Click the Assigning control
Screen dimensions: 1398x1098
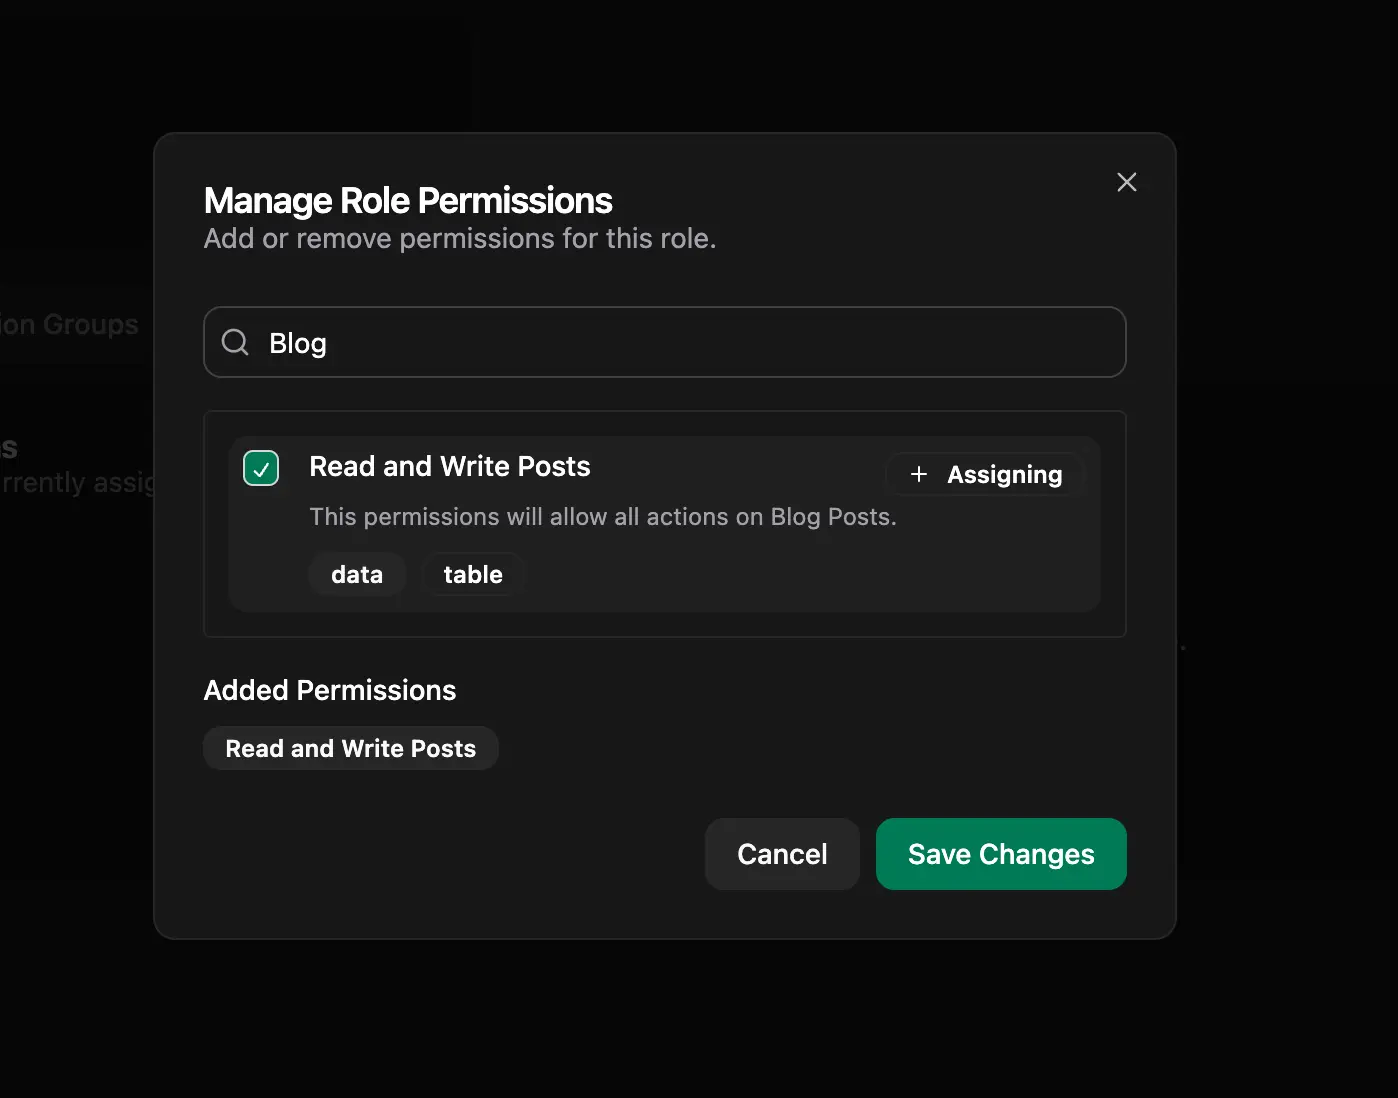coord(985,474)
